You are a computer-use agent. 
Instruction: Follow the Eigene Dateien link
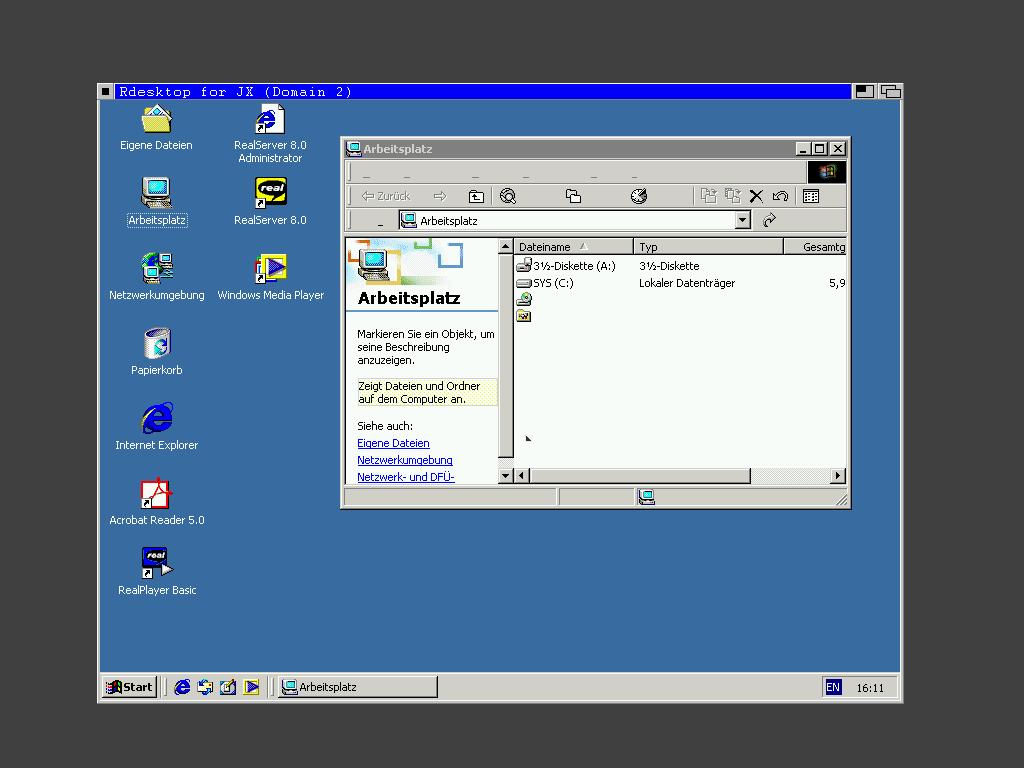[393, 443]
